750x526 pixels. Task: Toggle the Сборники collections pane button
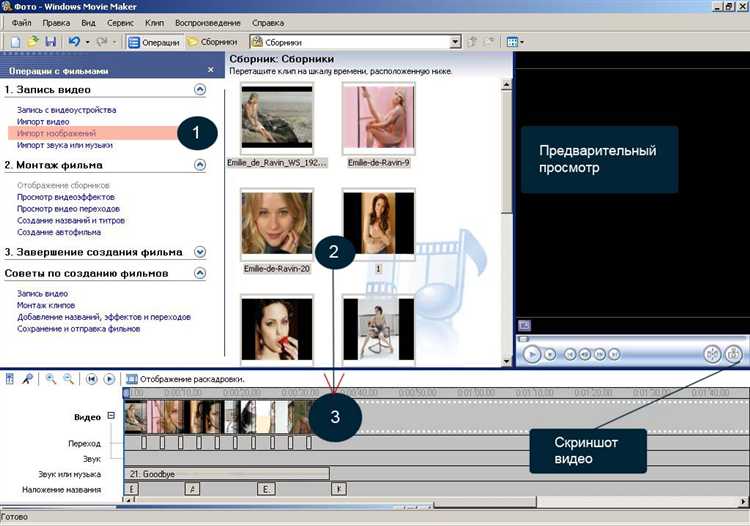point(212,42)
